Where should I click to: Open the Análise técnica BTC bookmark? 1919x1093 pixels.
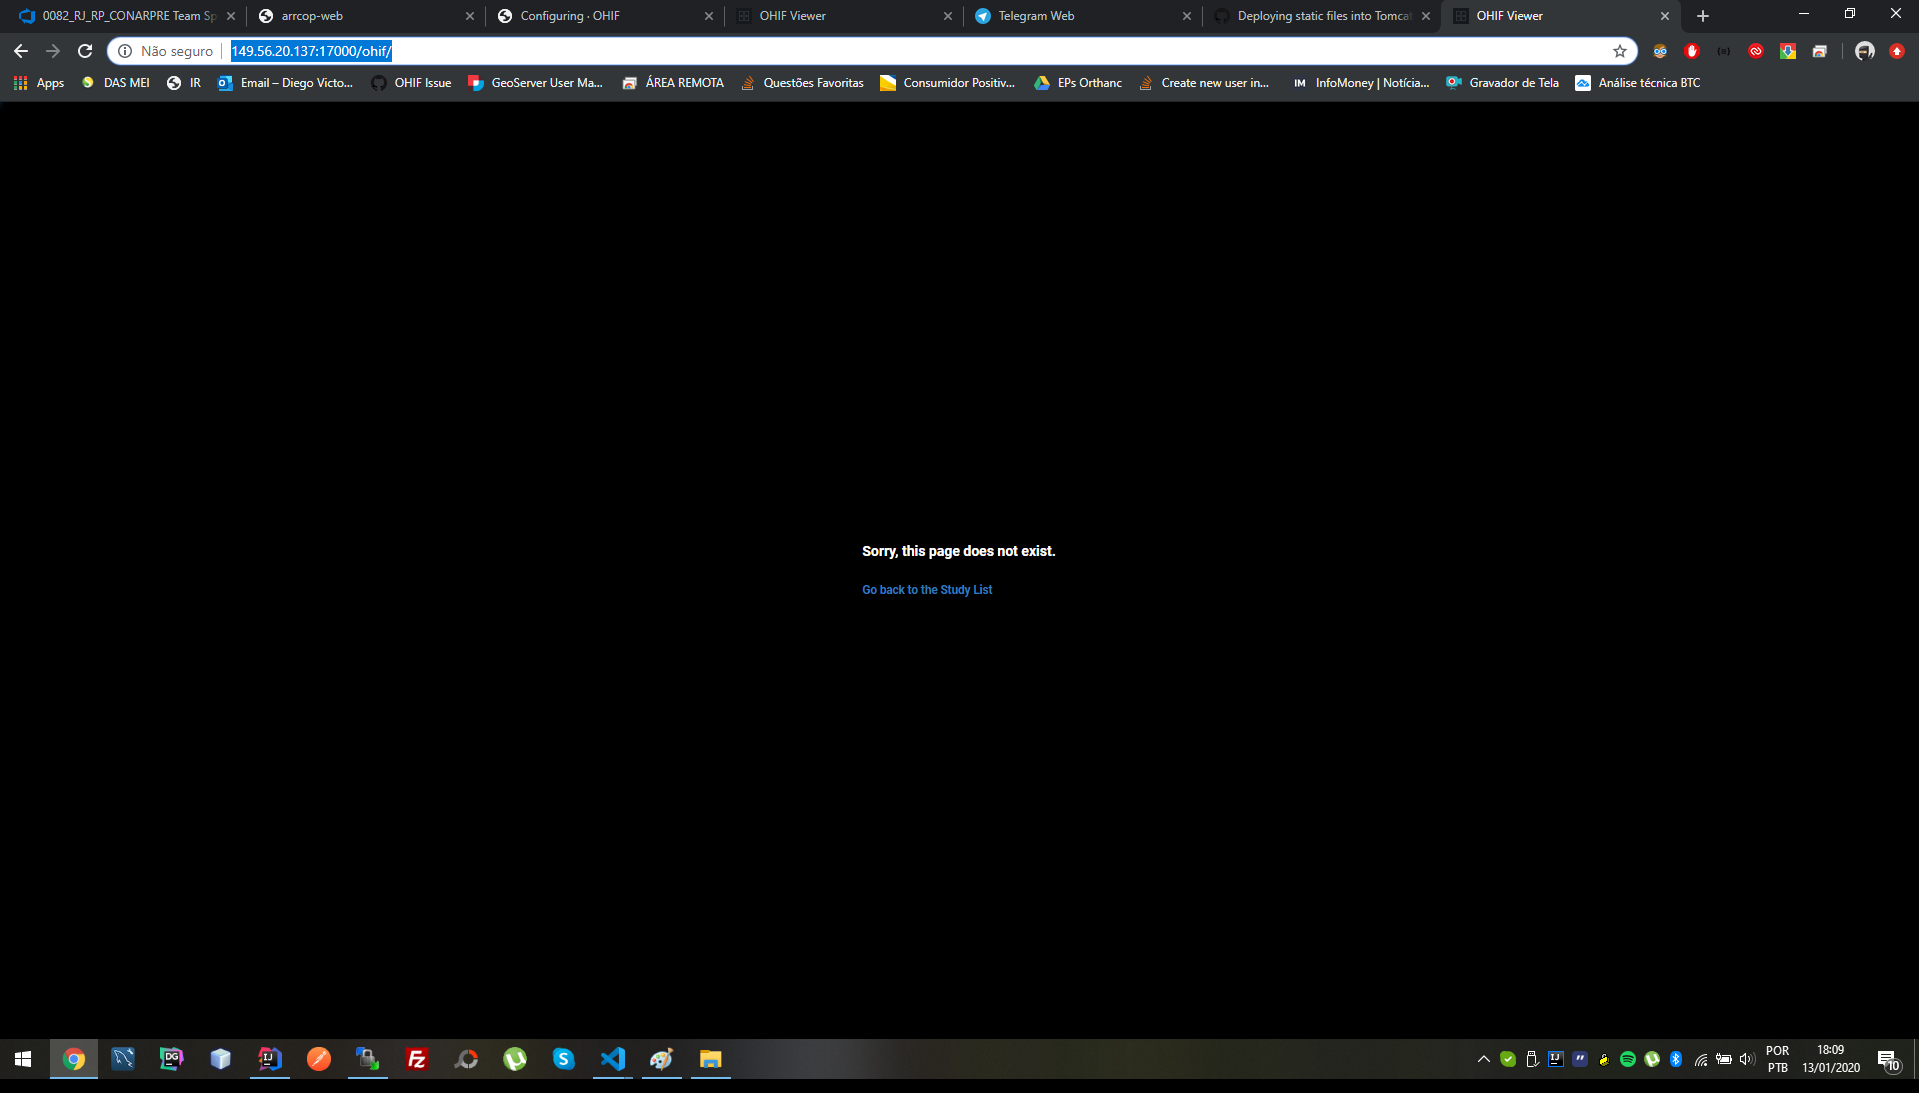click(x=1638, y=83)
